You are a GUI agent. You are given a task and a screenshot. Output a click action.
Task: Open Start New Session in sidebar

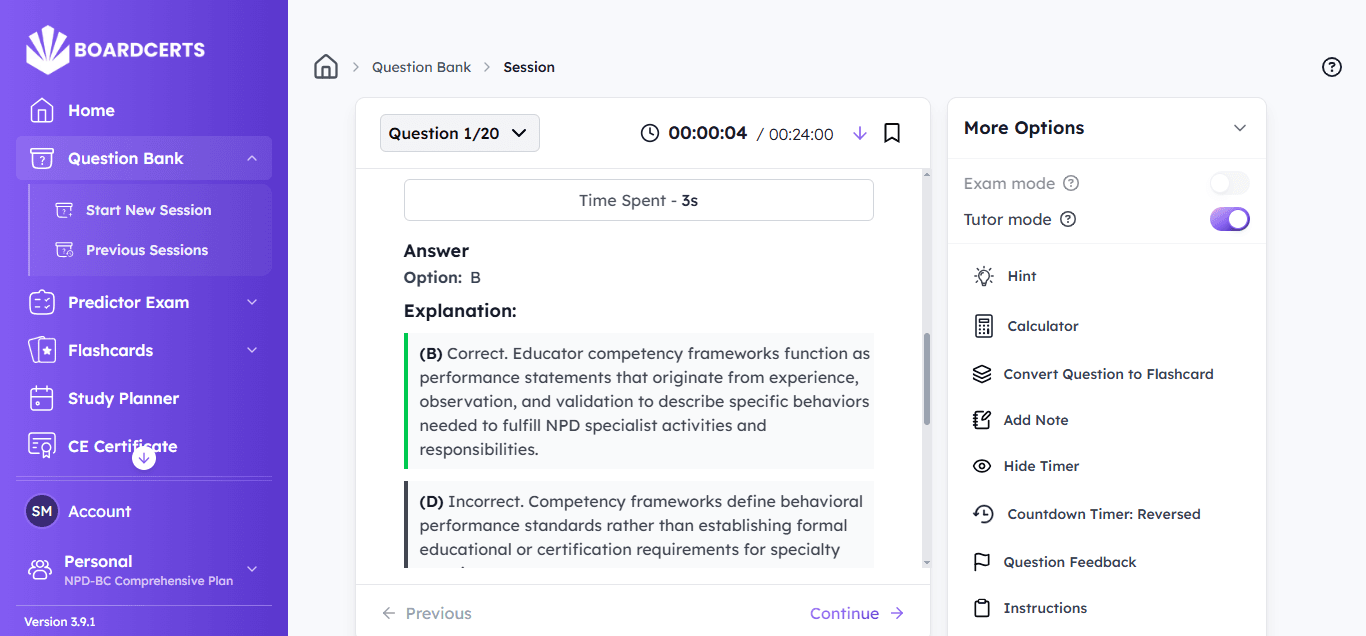(148, 210)
